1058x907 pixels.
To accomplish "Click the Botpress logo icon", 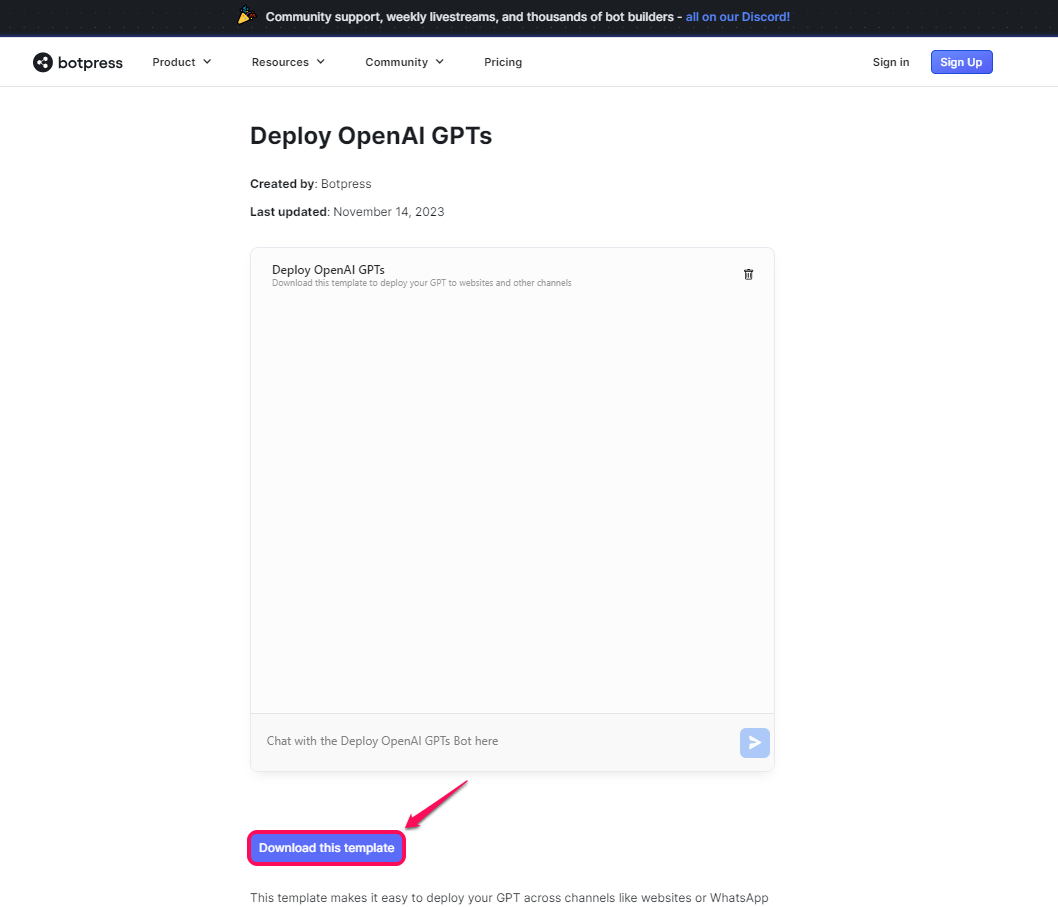I will pyautogui.click(x=43, y=62).
